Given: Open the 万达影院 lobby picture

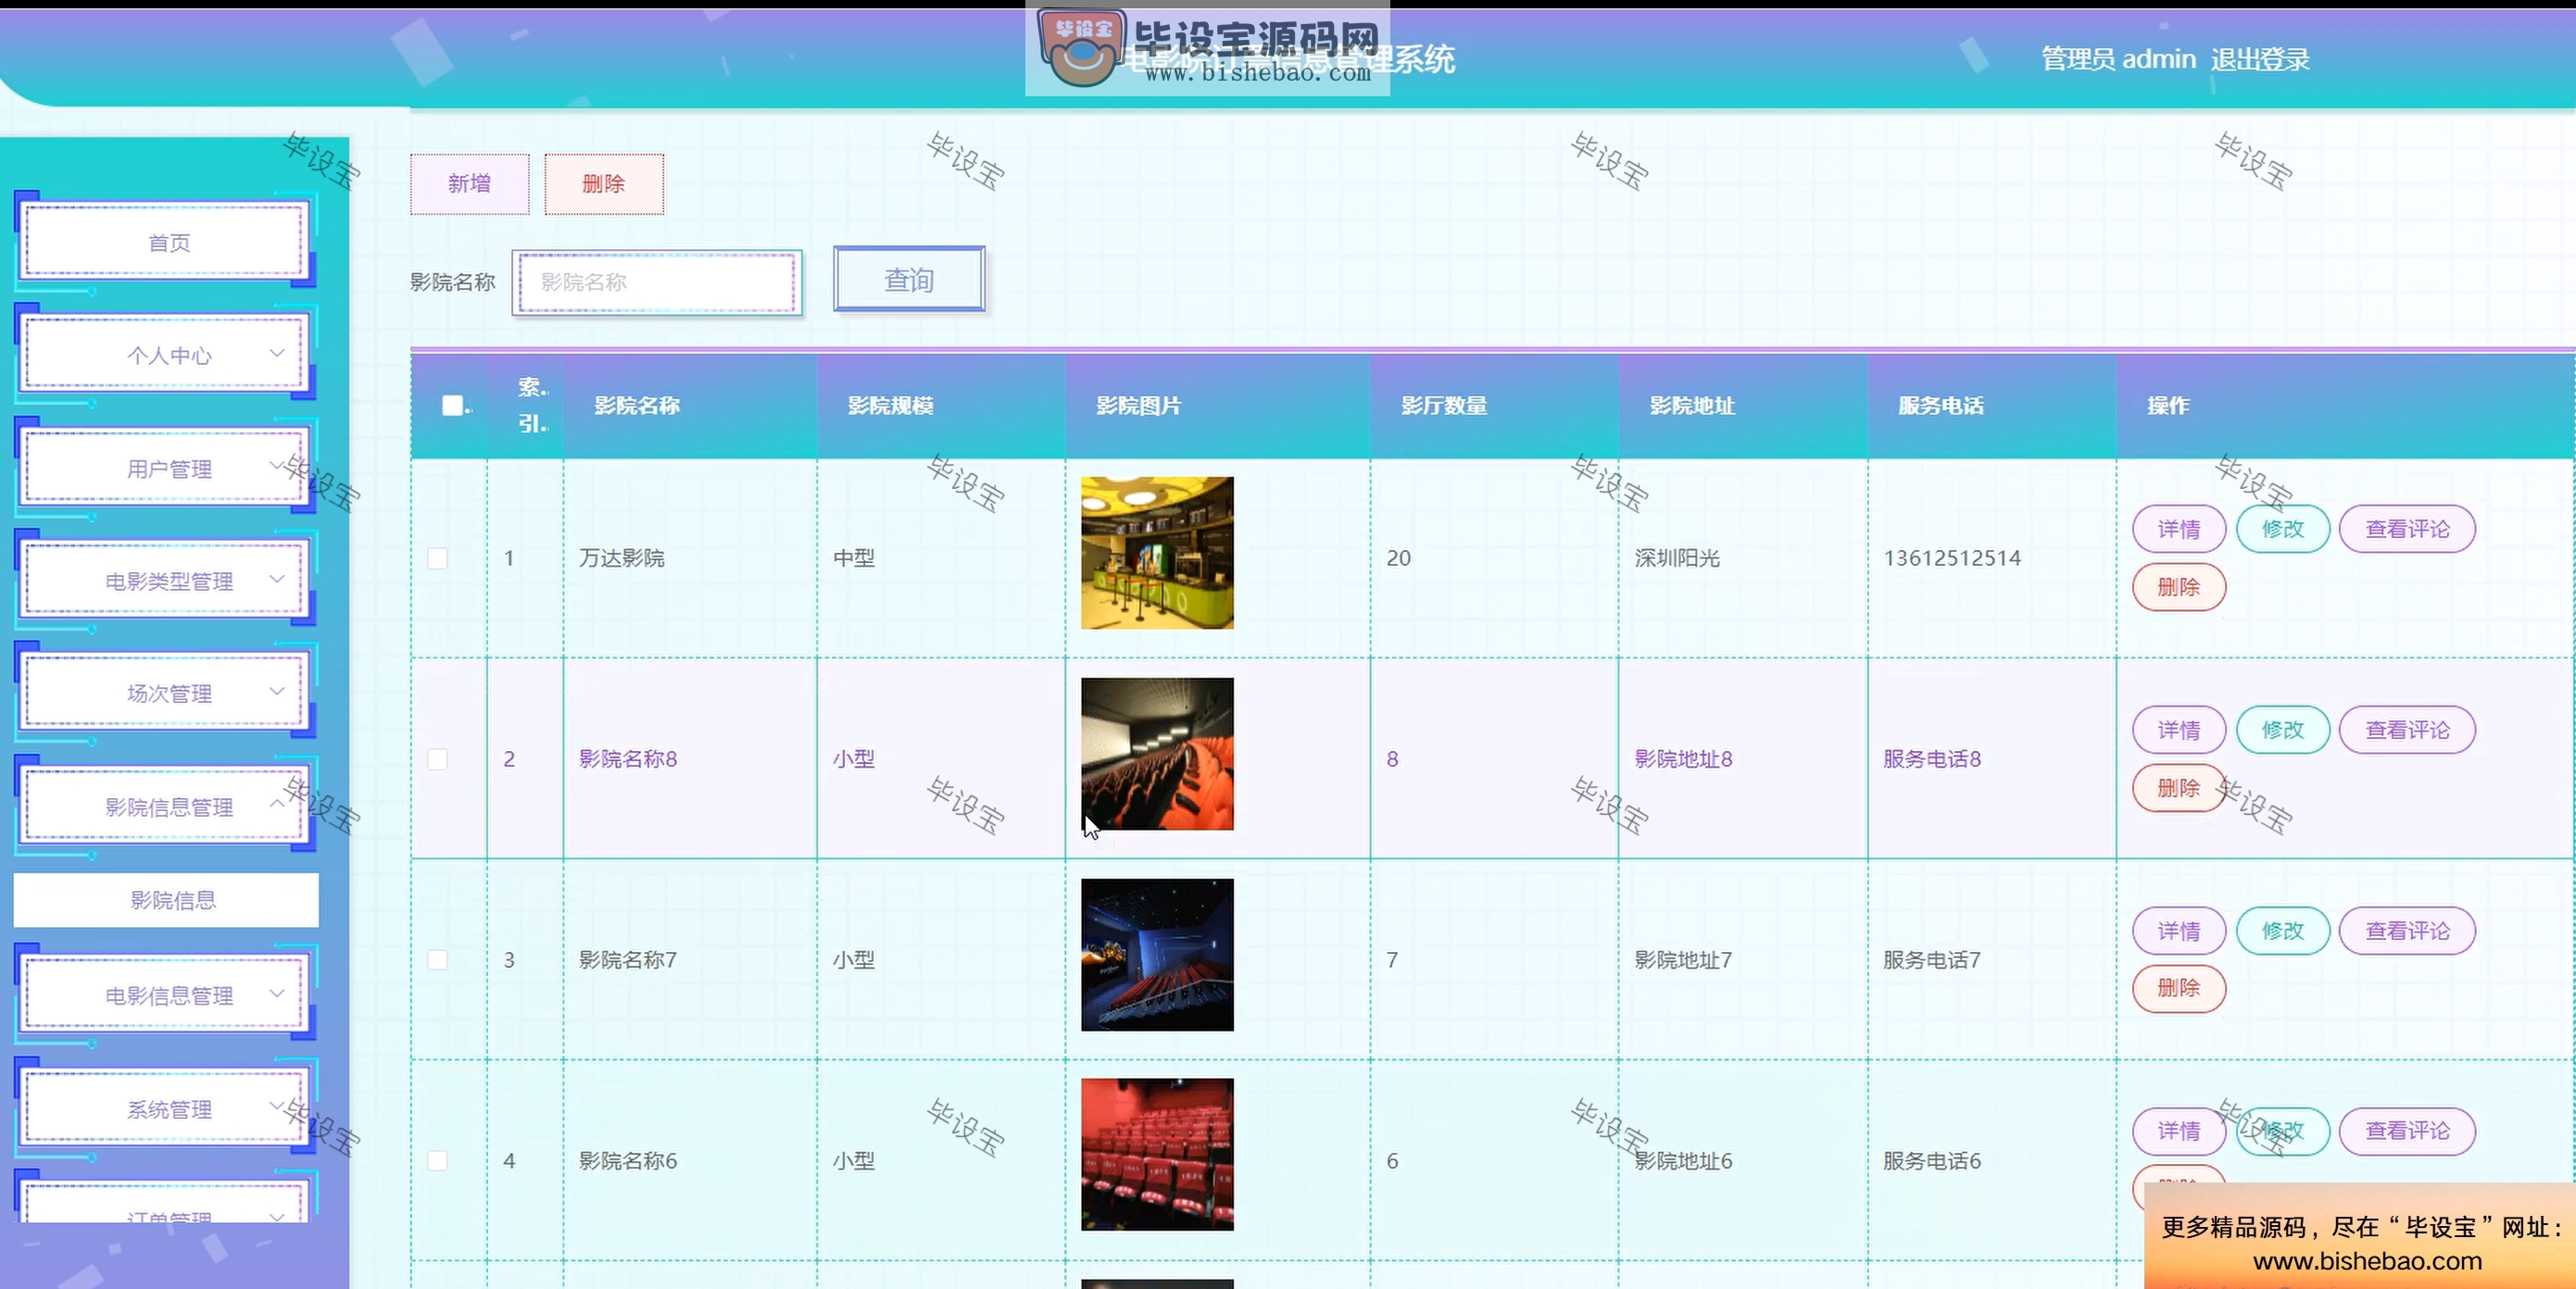Looking at the screenshot, I should tap(1157, 553).
